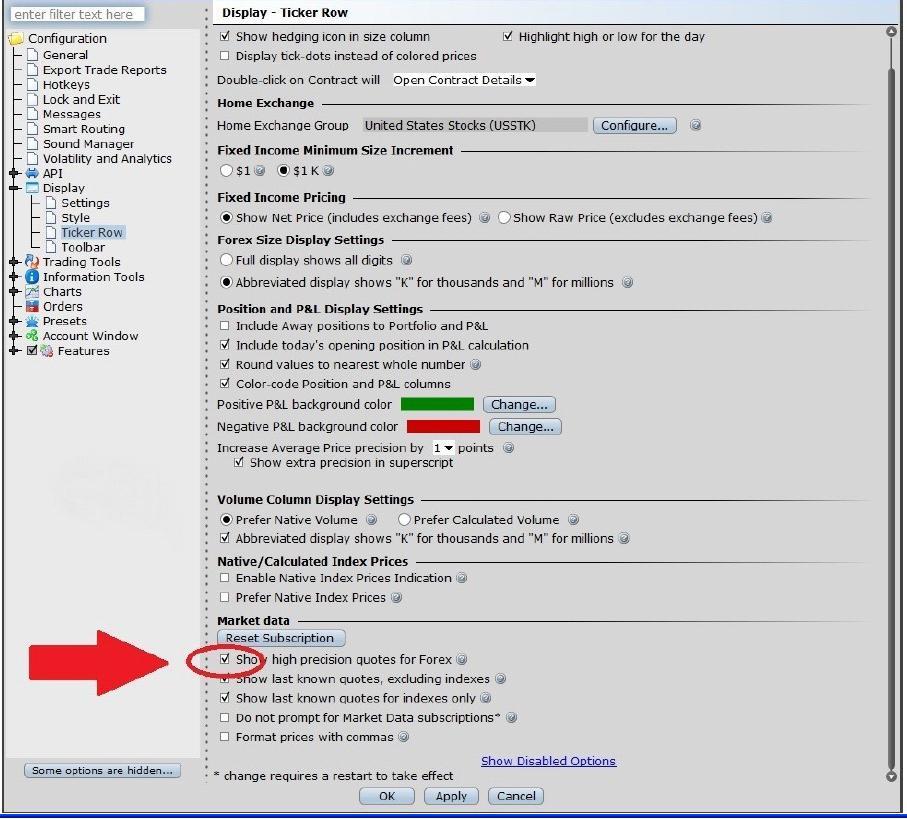Screen dimensions: 907x819
Task: Click the filter text input field
Action: coord(78,14)
